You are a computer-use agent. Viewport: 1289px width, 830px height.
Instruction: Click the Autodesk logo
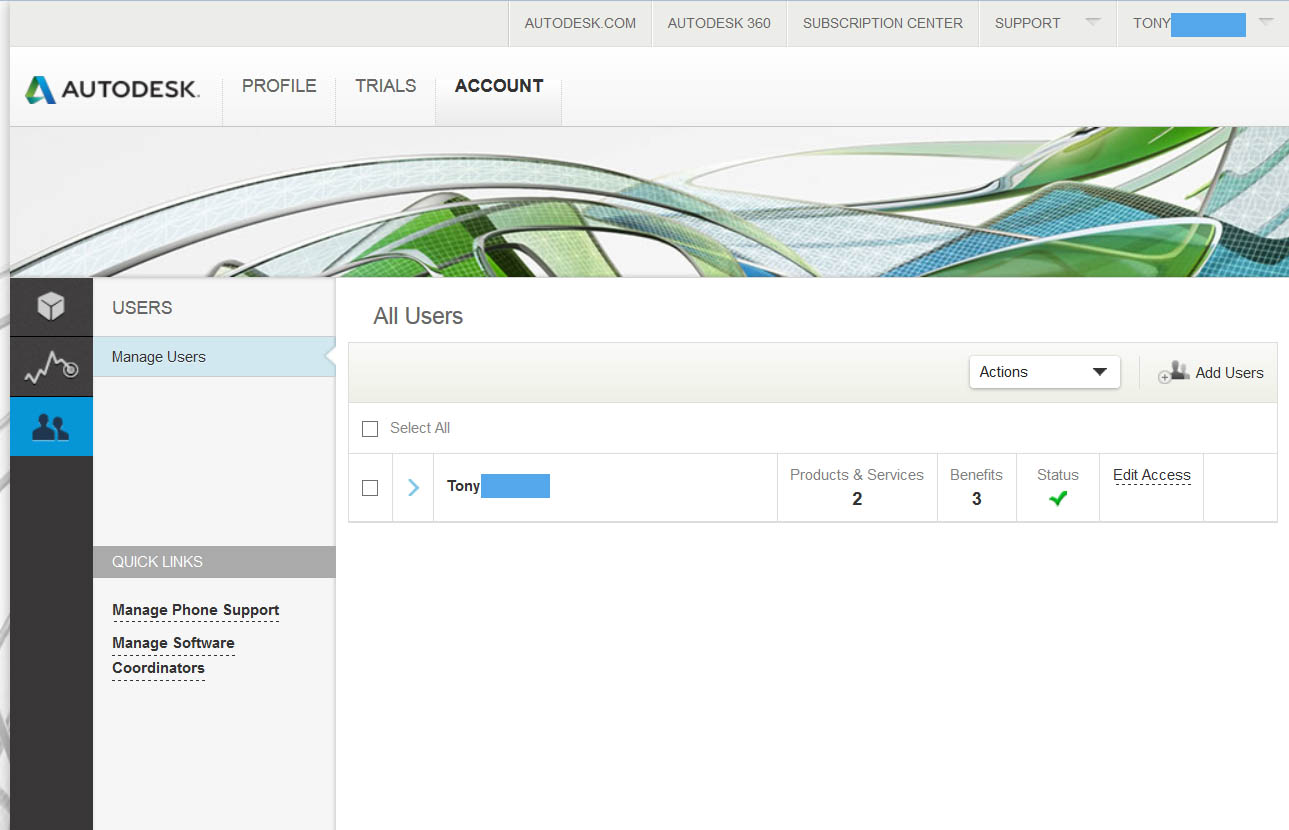click(x=112, y=89)
